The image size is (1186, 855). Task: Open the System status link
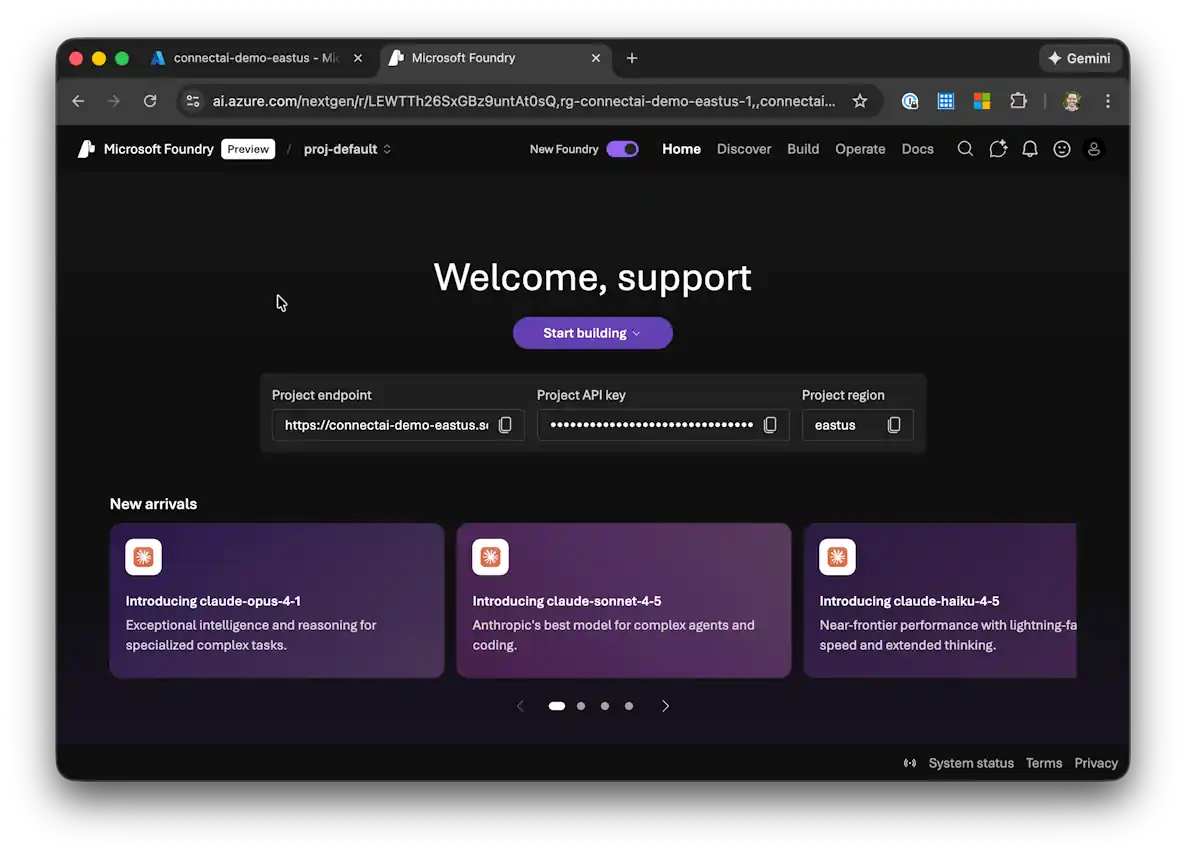click(x=970, y=763)
